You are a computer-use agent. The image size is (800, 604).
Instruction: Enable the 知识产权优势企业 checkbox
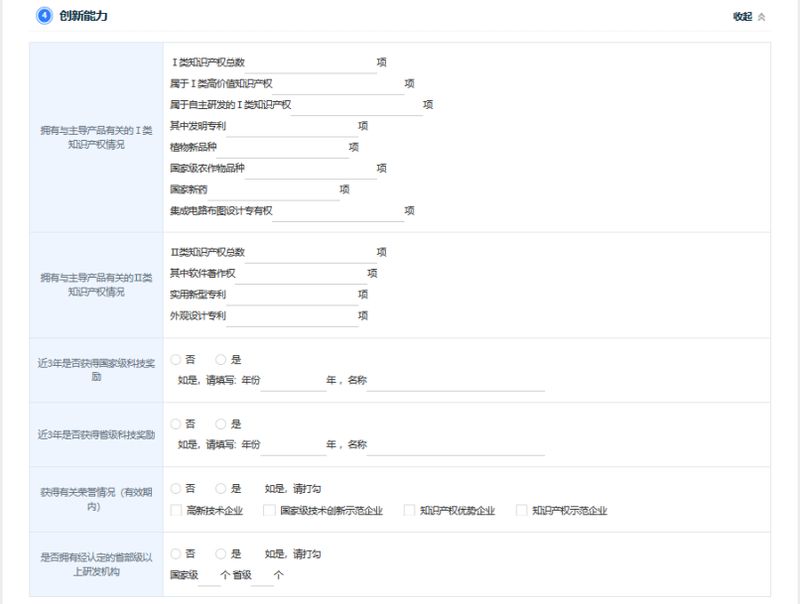pos(409,511)
